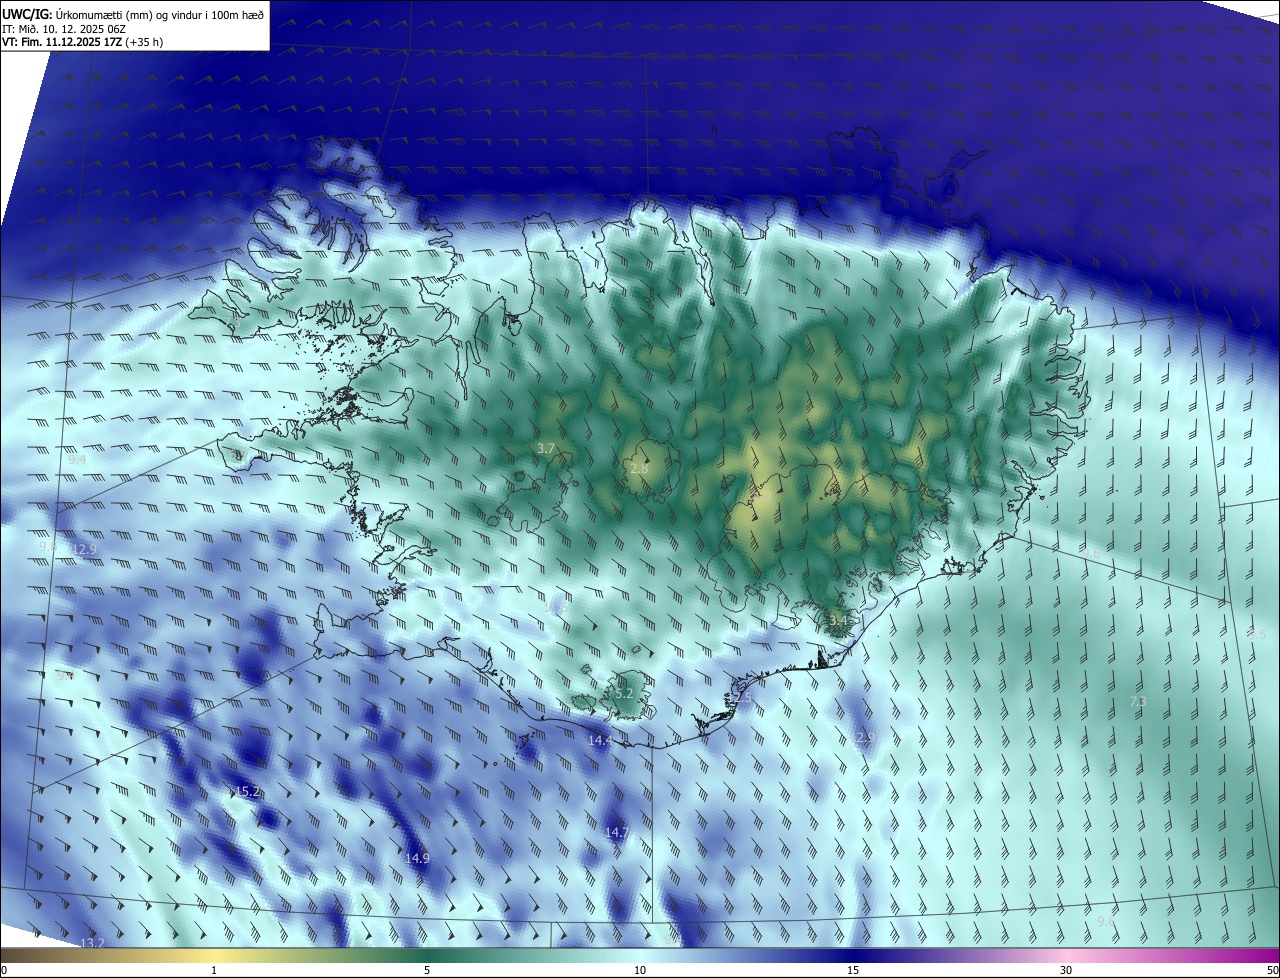Select the '5' tick label on the colorbar
This screenshot has height=978, width=1280.
[x=427, y=971]
